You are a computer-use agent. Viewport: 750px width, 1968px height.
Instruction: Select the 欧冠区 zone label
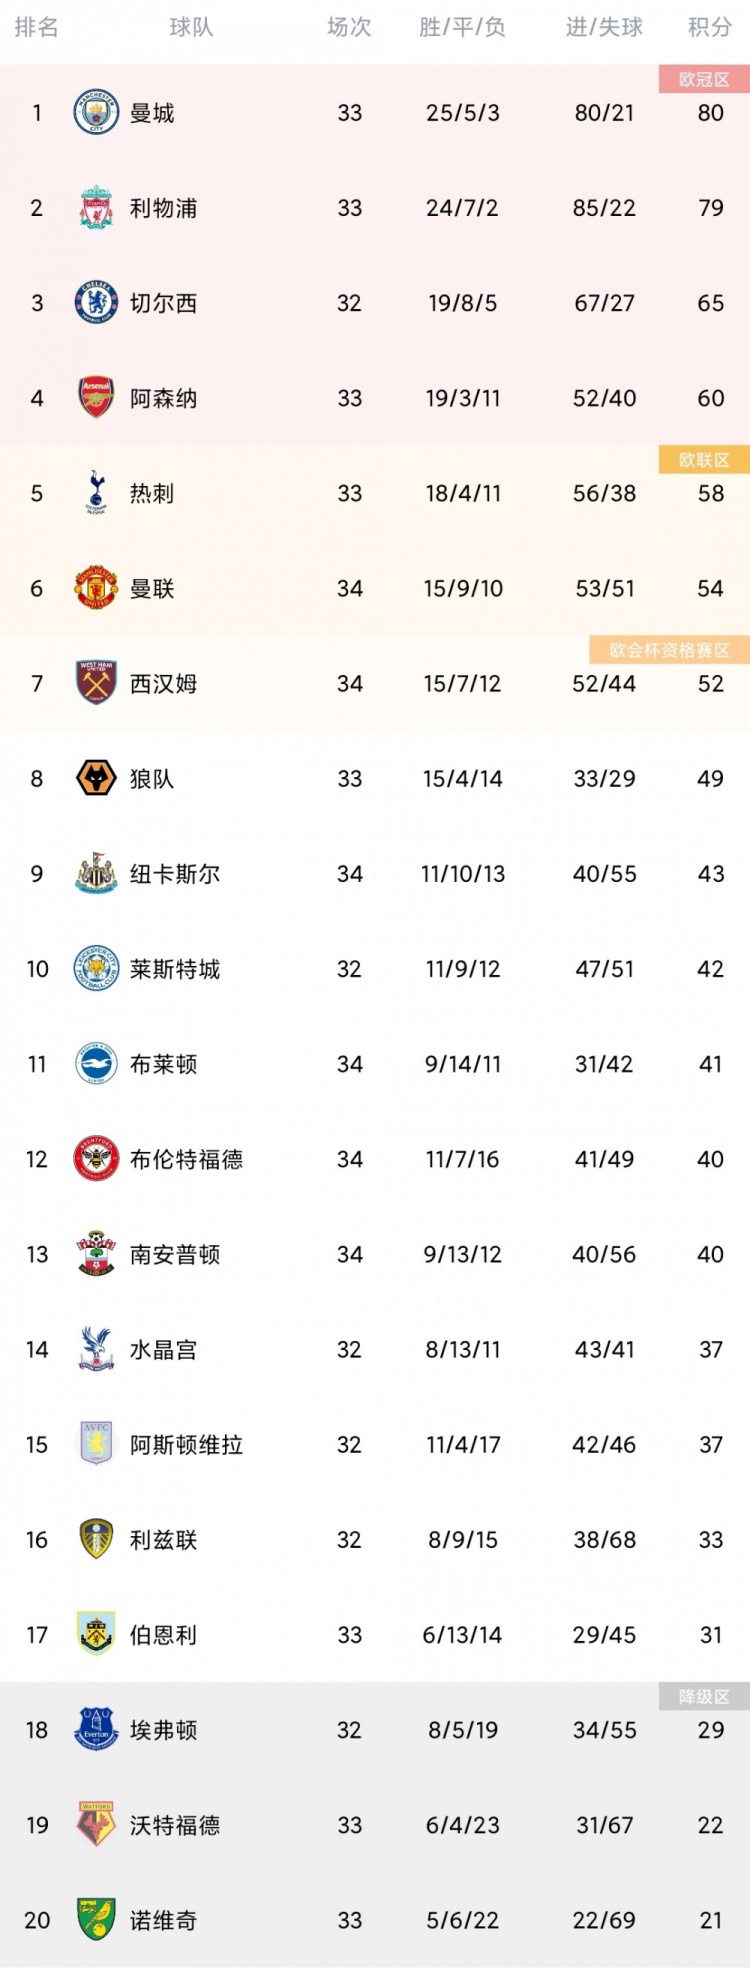click(704, 79)
